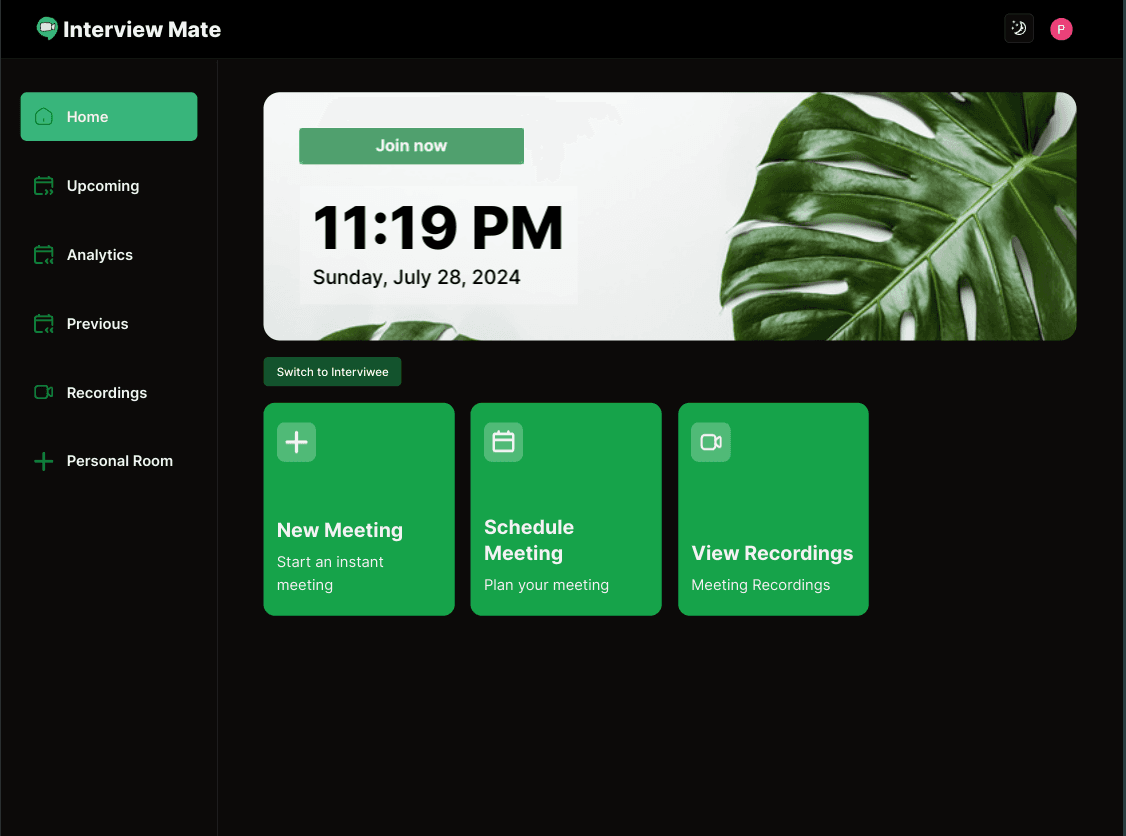The height and width of the screenshot is (836, 1126).
Task: Click the Interview Mate title text
Action: [142, 29]
